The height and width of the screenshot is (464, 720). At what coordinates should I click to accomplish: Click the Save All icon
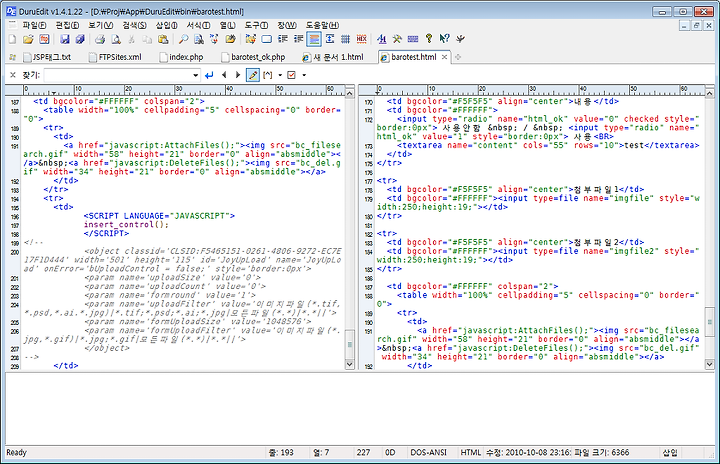(80, 39)
